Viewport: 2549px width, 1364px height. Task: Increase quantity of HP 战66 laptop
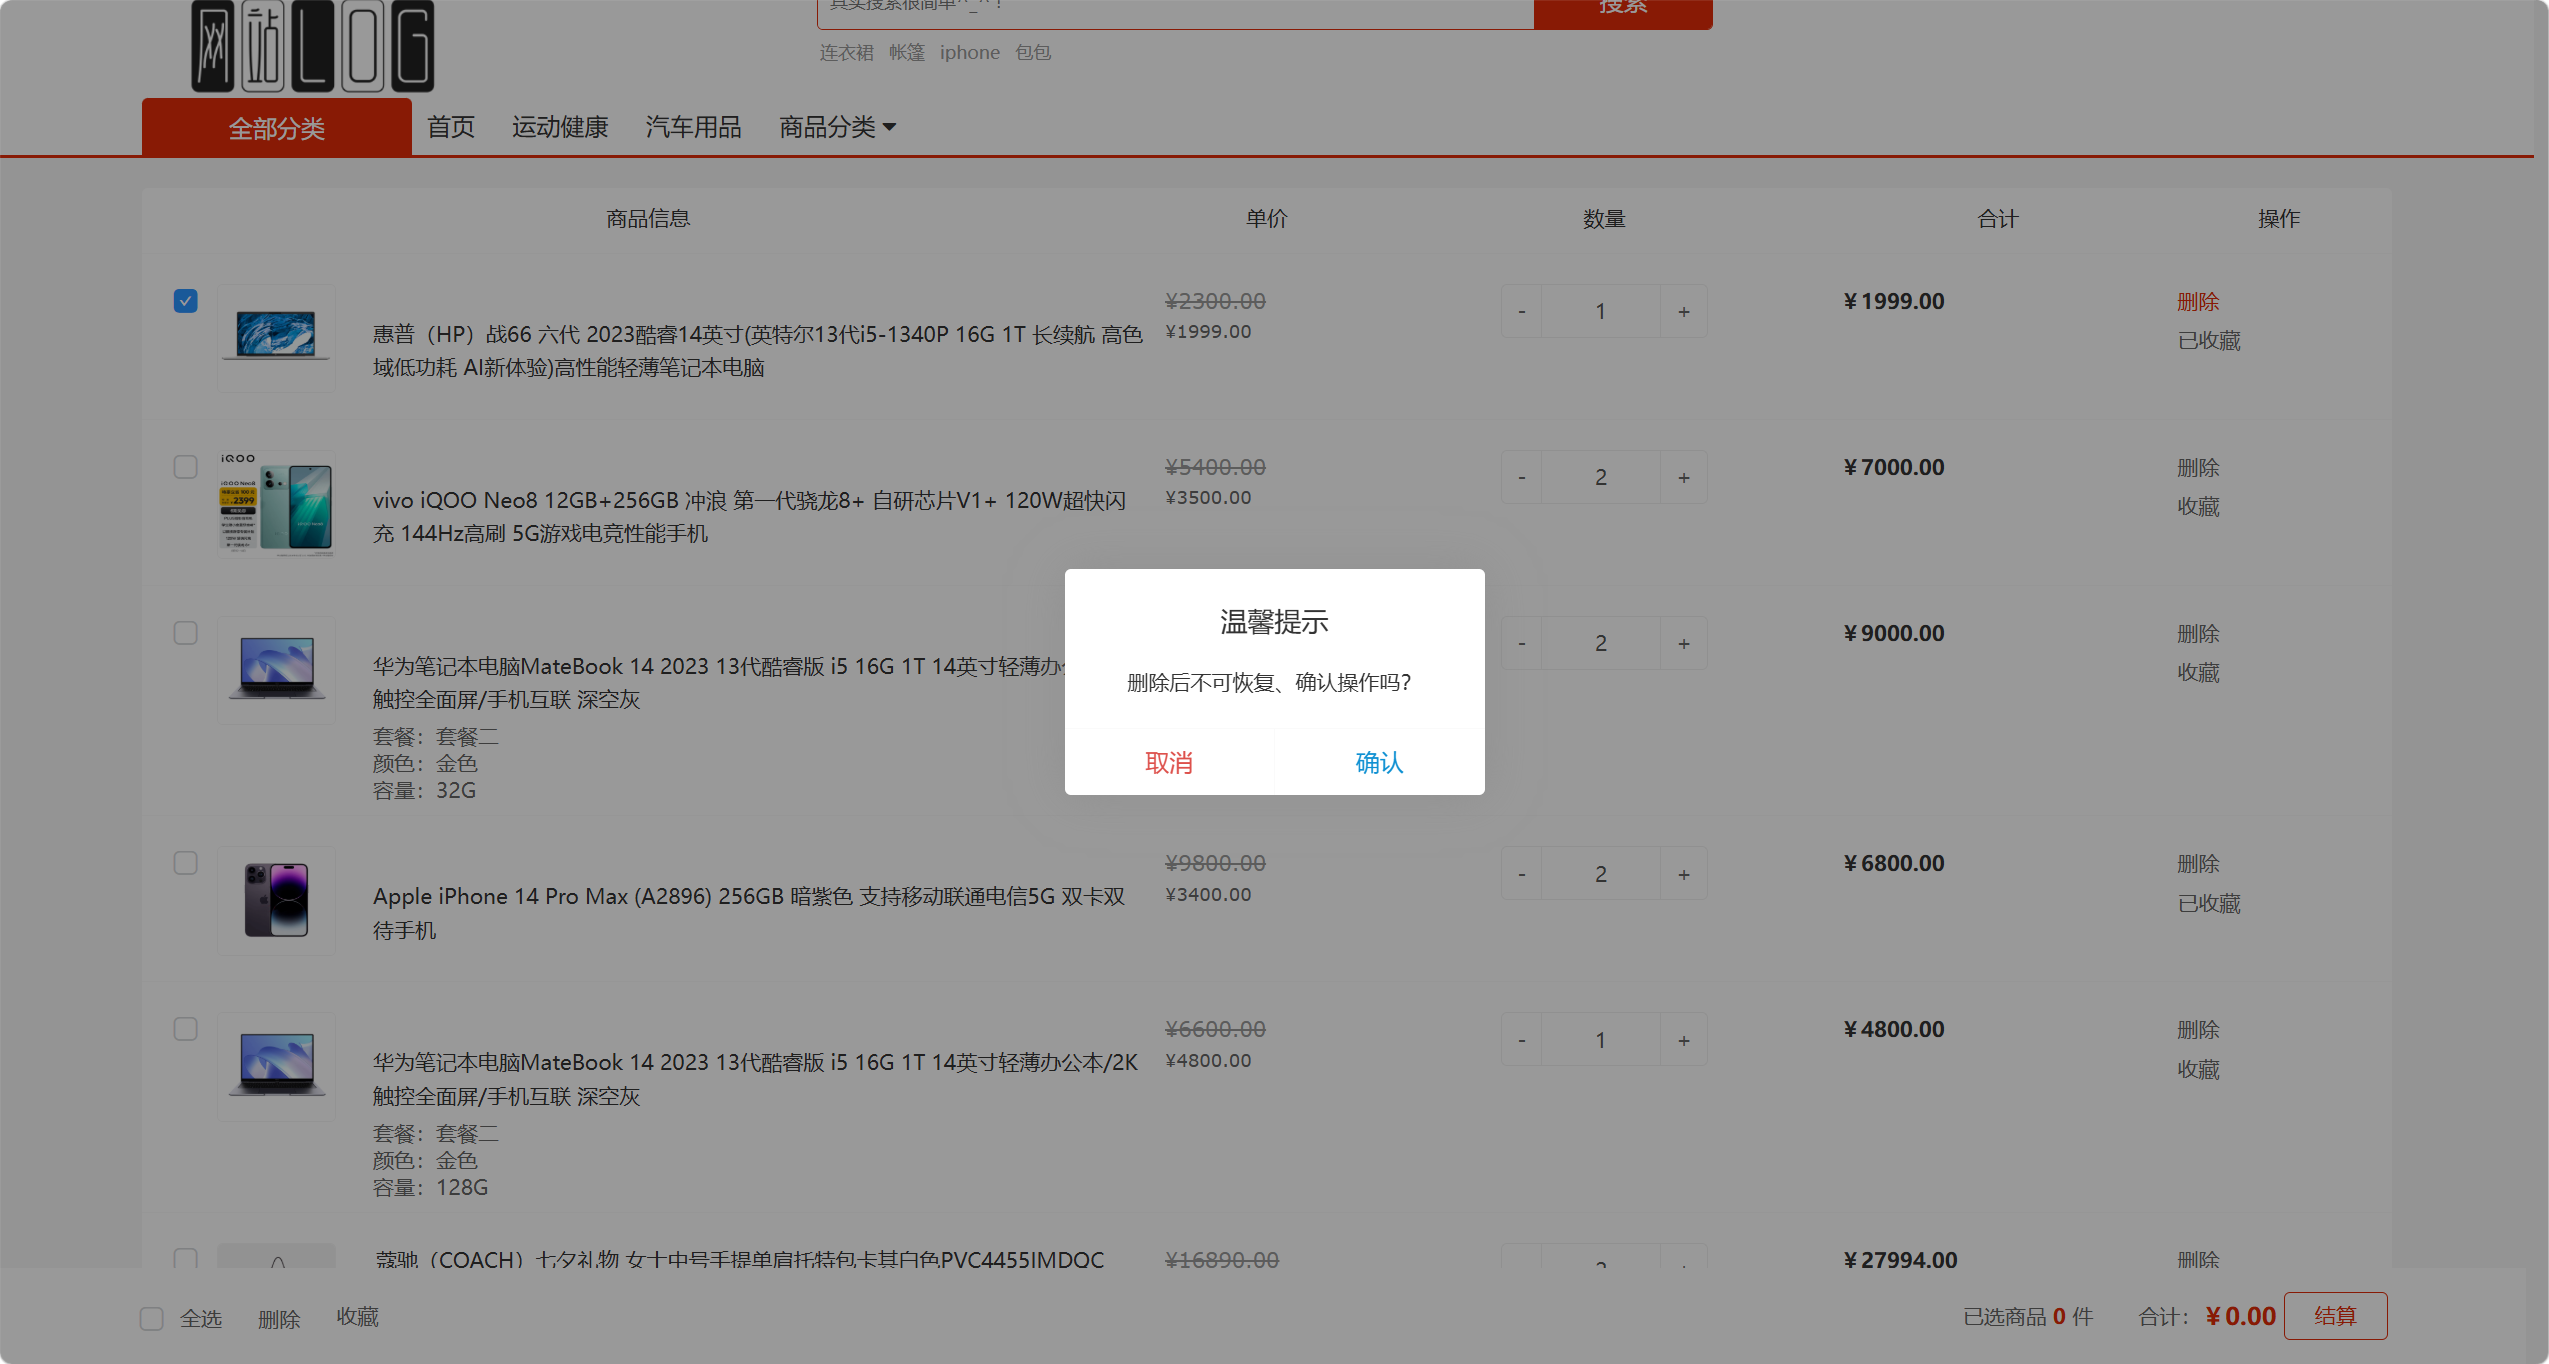coord(1684,312)
